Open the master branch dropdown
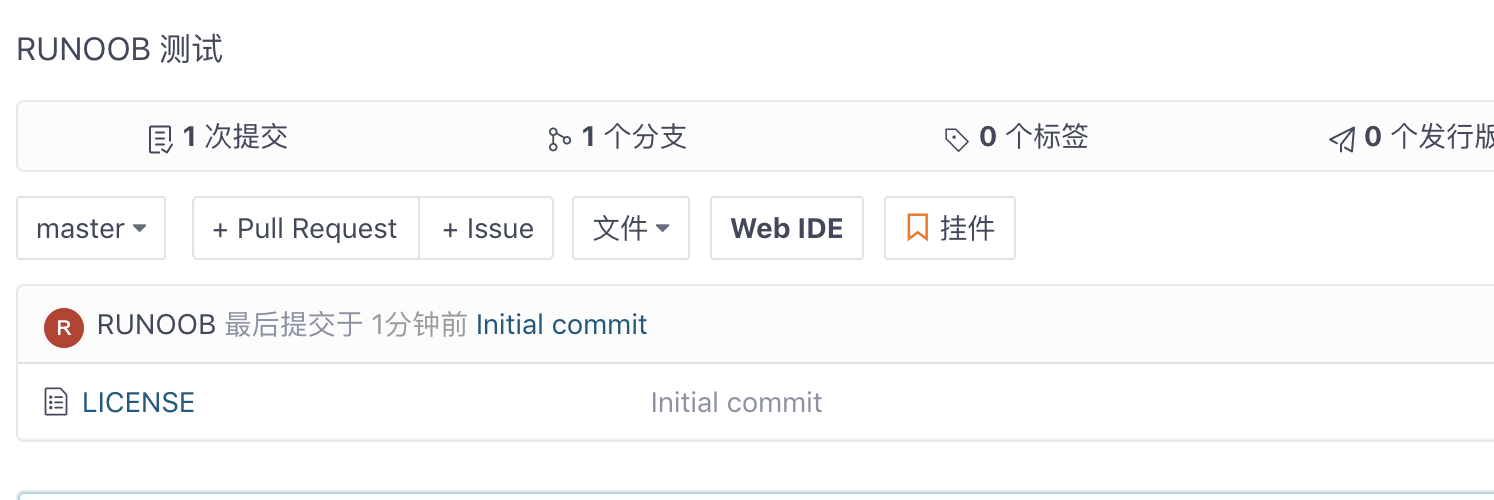This screenshot has height=500, width=1494. [x=91, y=229]
